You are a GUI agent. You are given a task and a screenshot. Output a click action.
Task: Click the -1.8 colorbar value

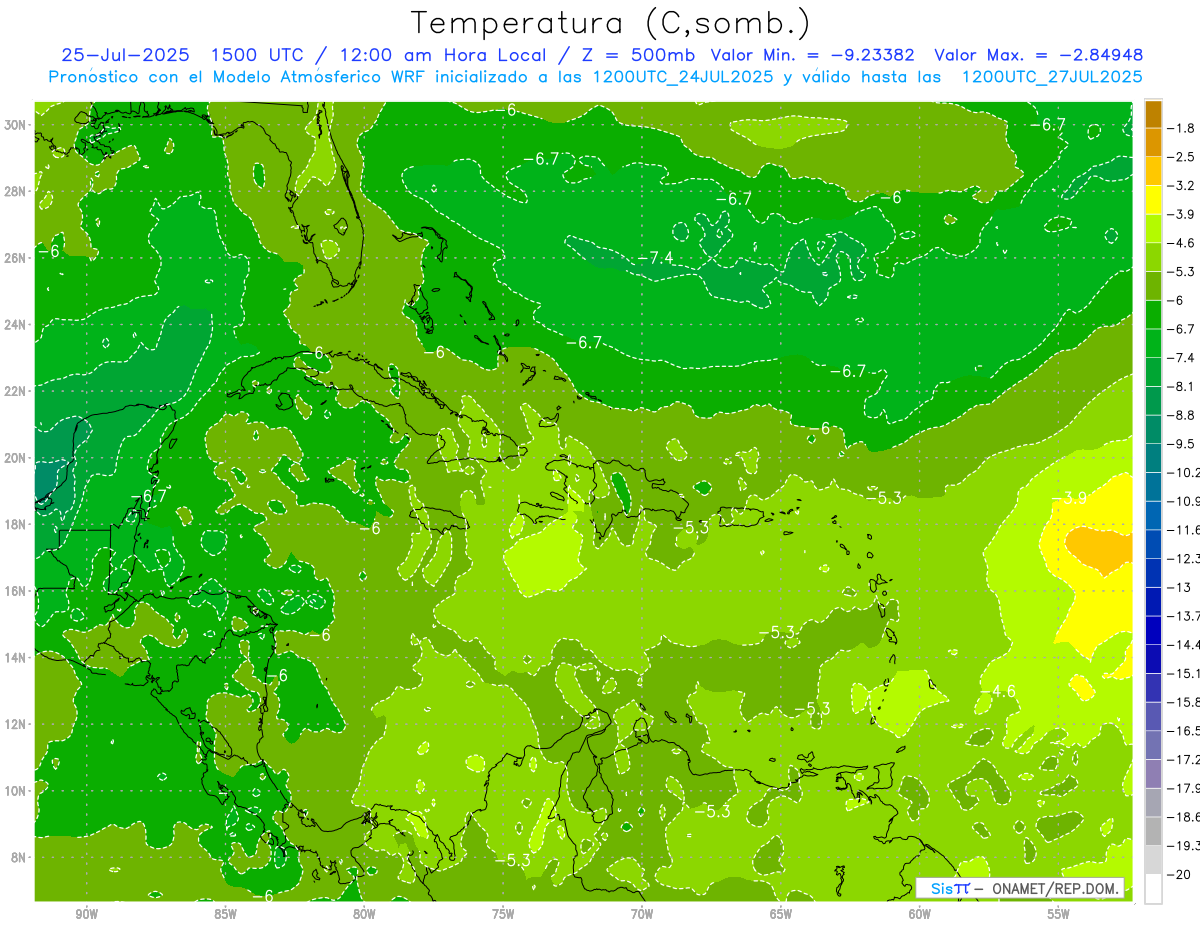point(1183,128)
